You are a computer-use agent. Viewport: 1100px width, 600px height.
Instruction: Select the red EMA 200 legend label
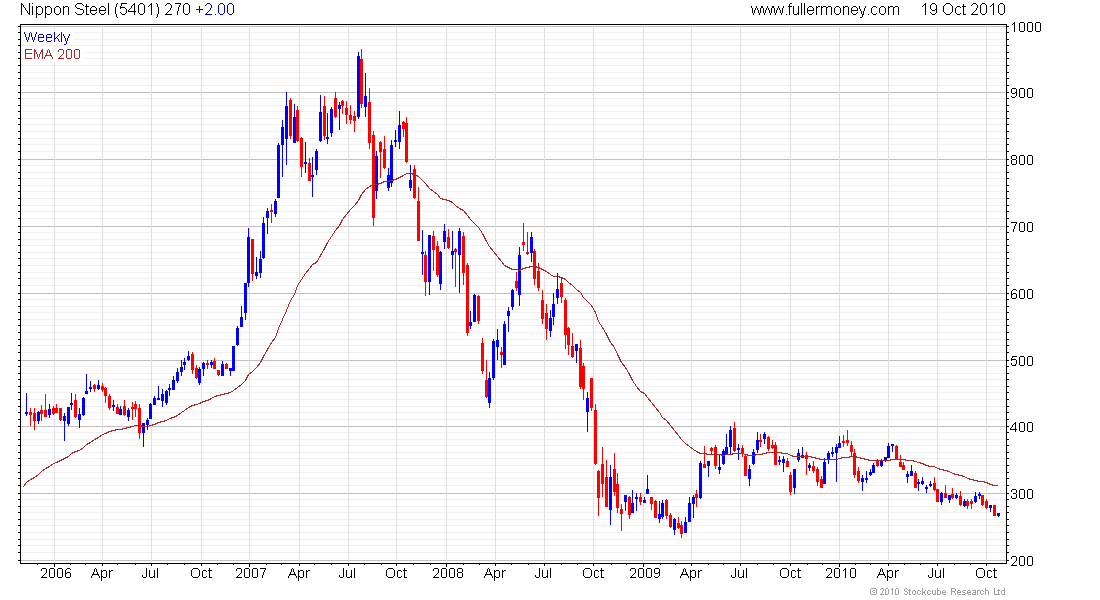point(52,54)
